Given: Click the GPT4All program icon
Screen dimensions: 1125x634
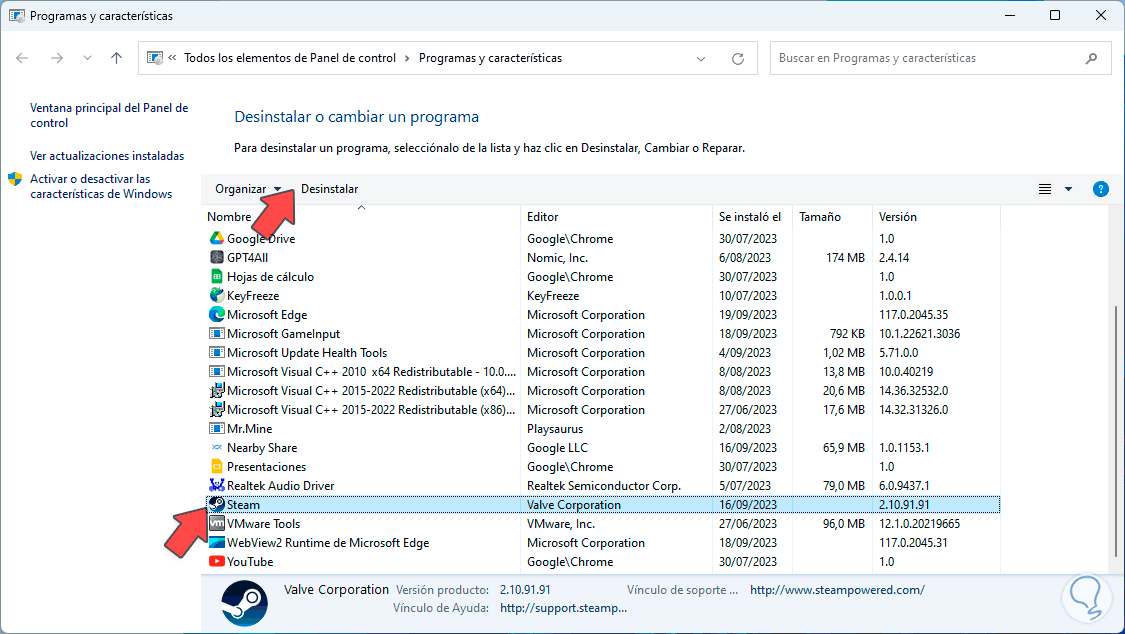Looking at the screenshot, I should tap(216, 257).
